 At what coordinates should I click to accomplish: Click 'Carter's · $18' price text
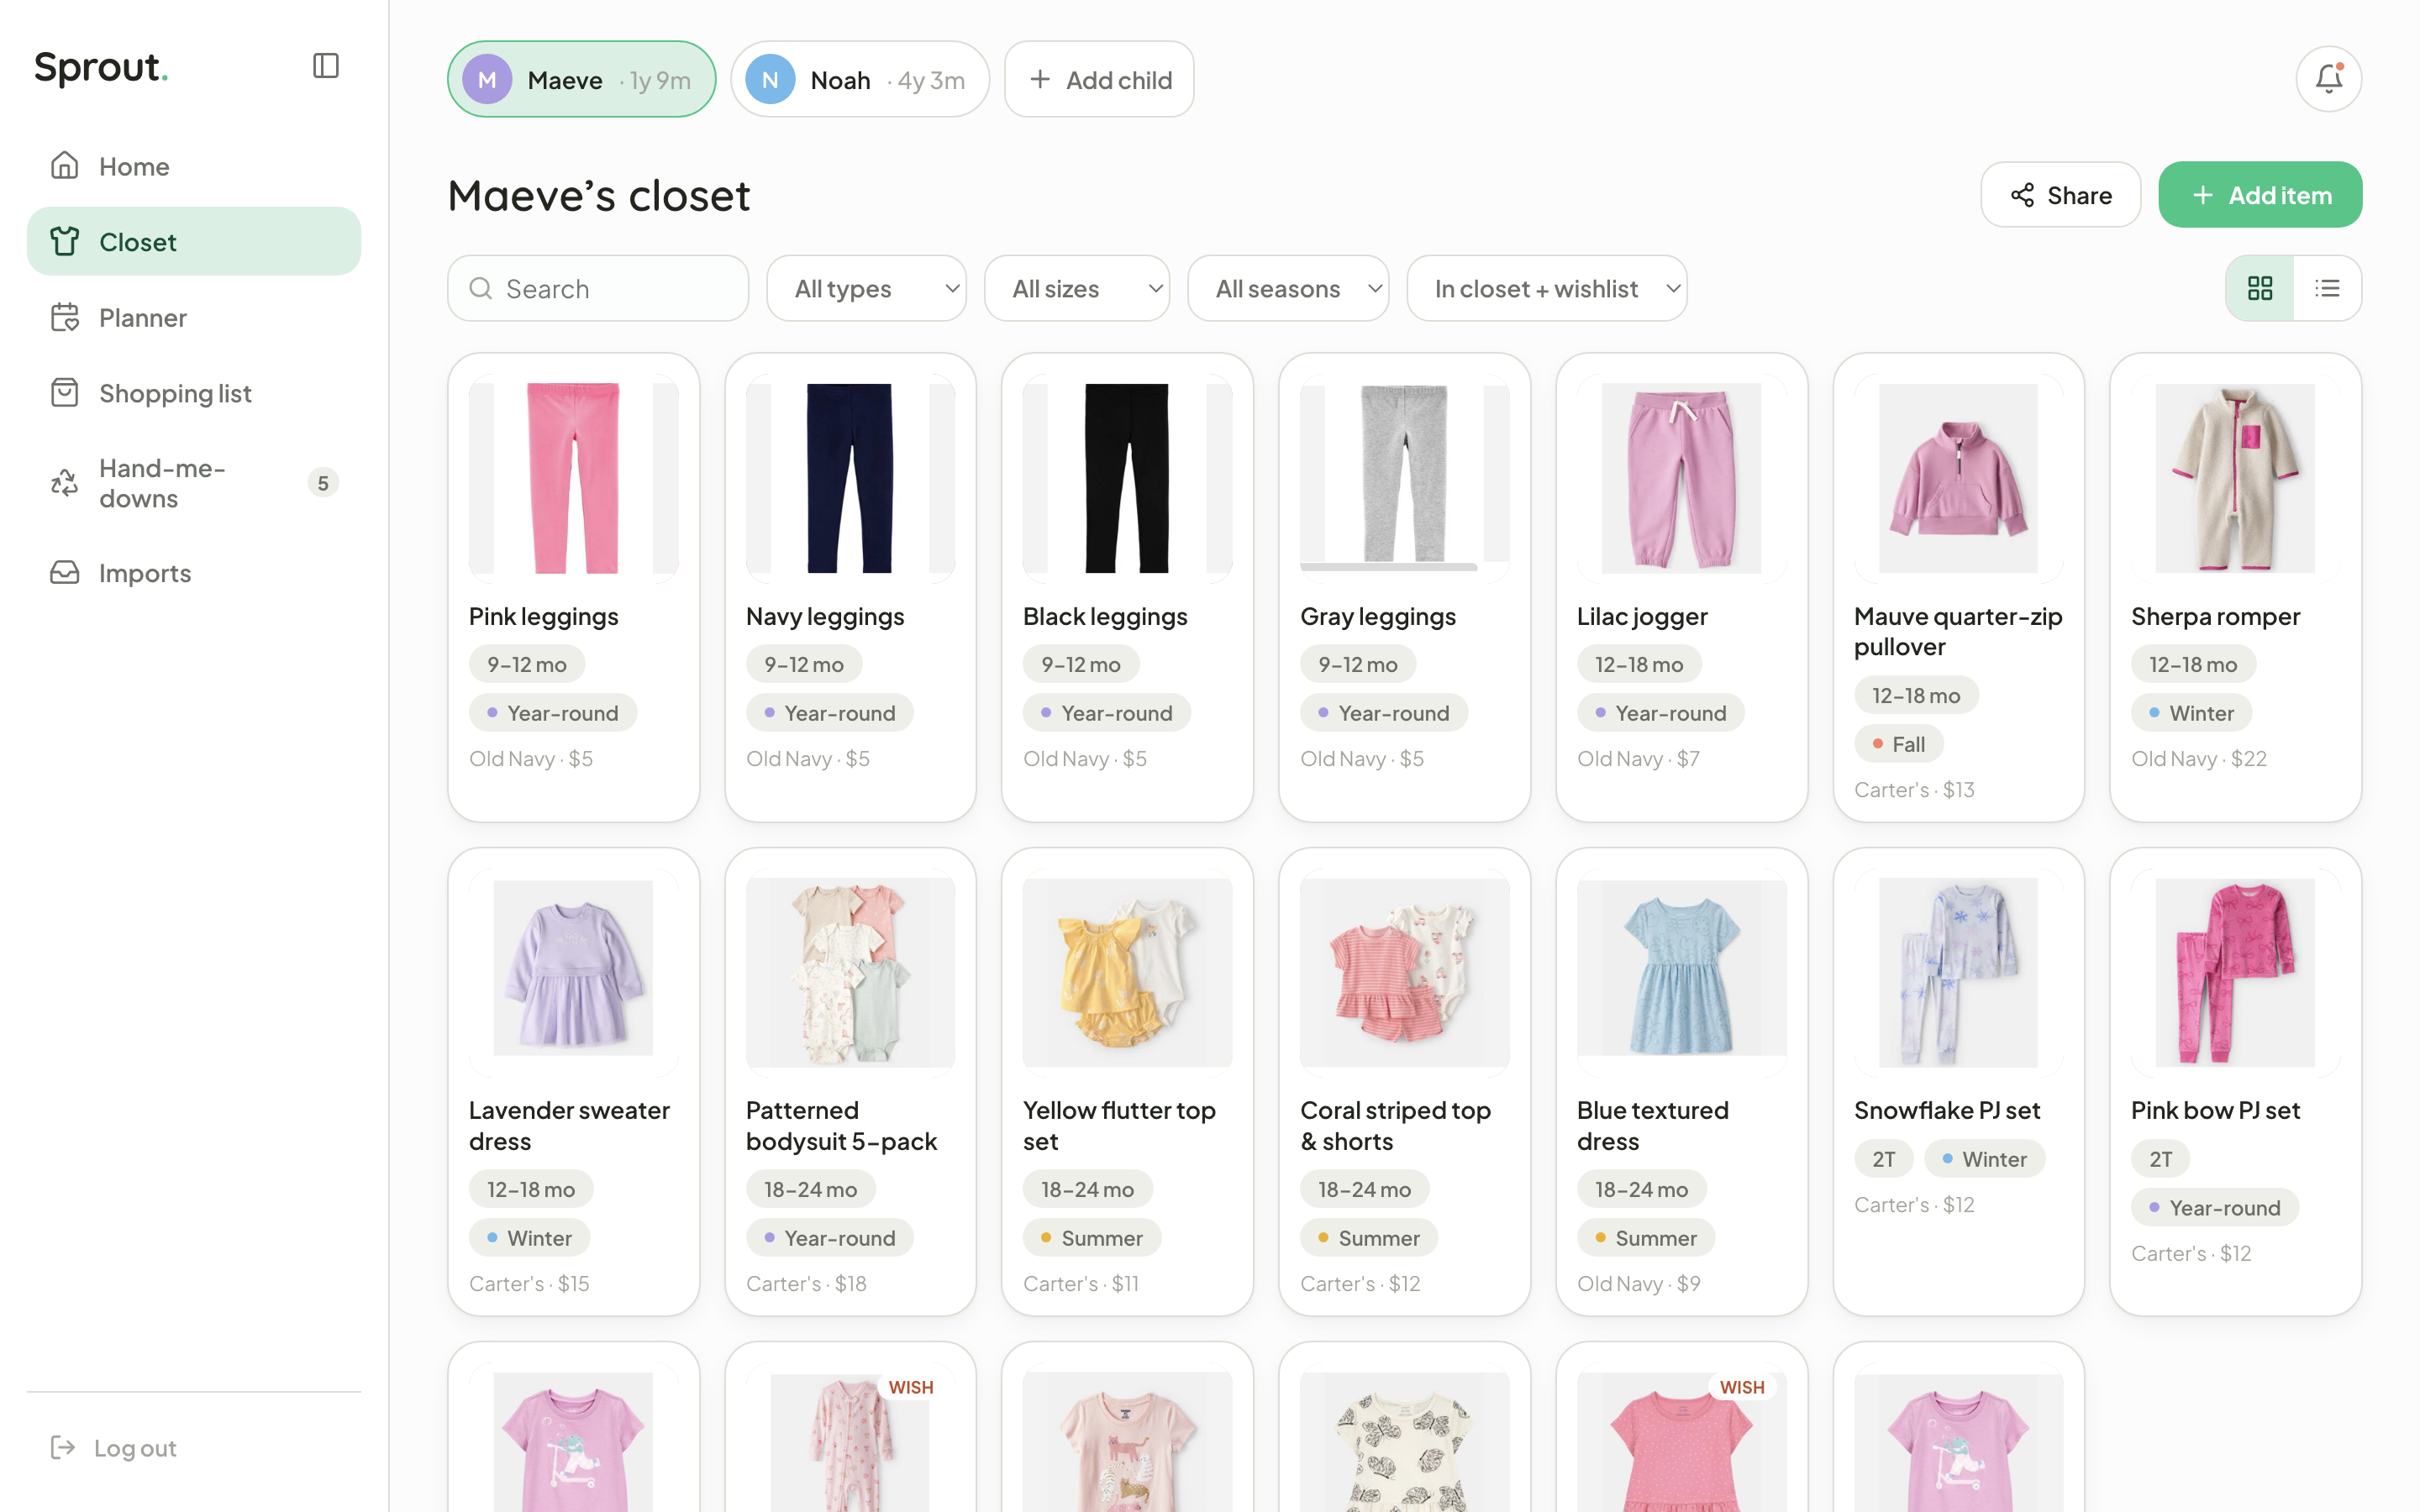(806, 1284)
